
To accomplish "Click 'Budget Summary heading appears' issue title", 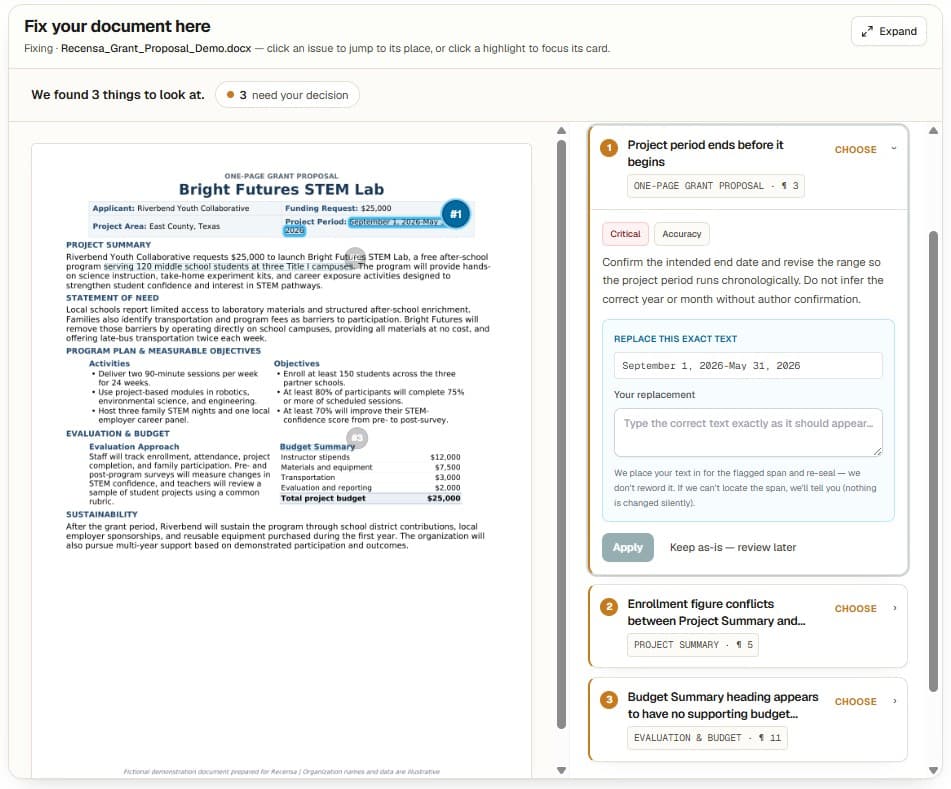I will (x=723, y=705).
